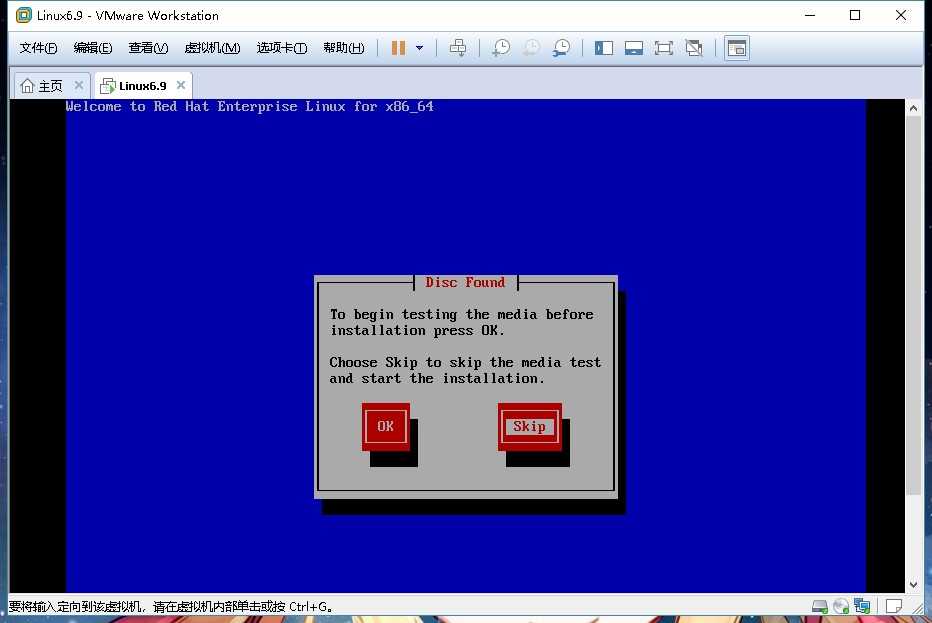Click the network adapter status bar icon
The width and height of the screenshot is (932, 623).
click(862, 606)
